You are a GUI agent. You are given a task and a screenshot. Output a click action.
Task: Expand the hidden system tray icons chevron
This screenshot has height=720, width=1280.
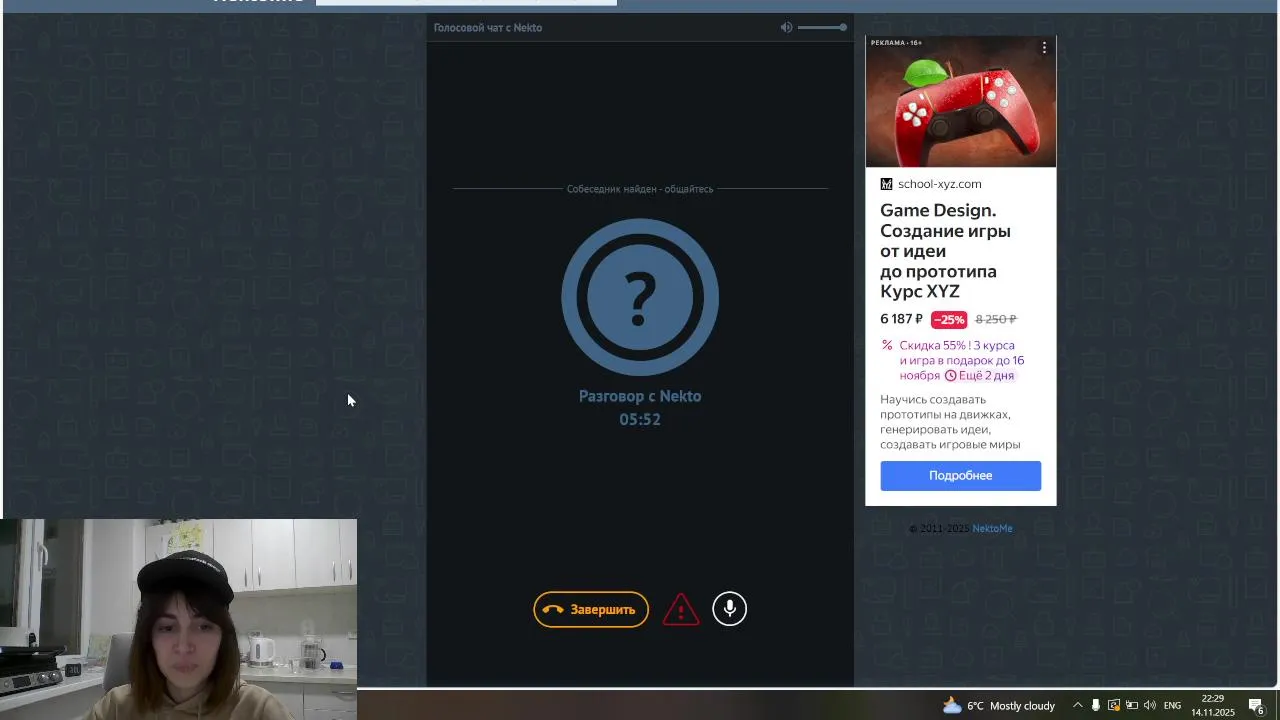[1077, 705]
